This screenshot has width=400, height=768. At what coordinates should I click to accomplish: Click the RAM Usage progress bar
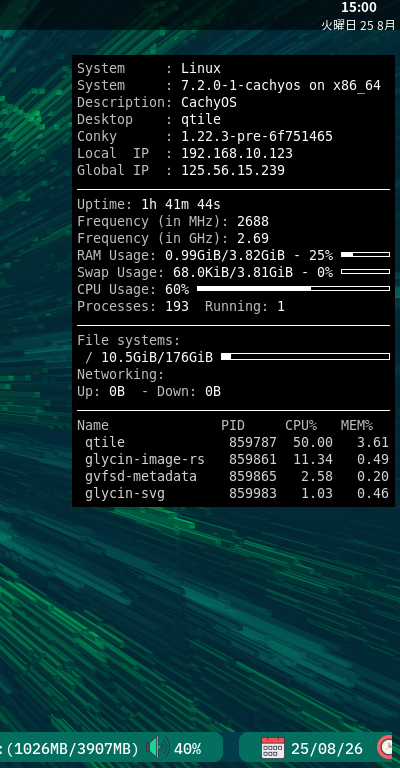click(x=365, y=255)
